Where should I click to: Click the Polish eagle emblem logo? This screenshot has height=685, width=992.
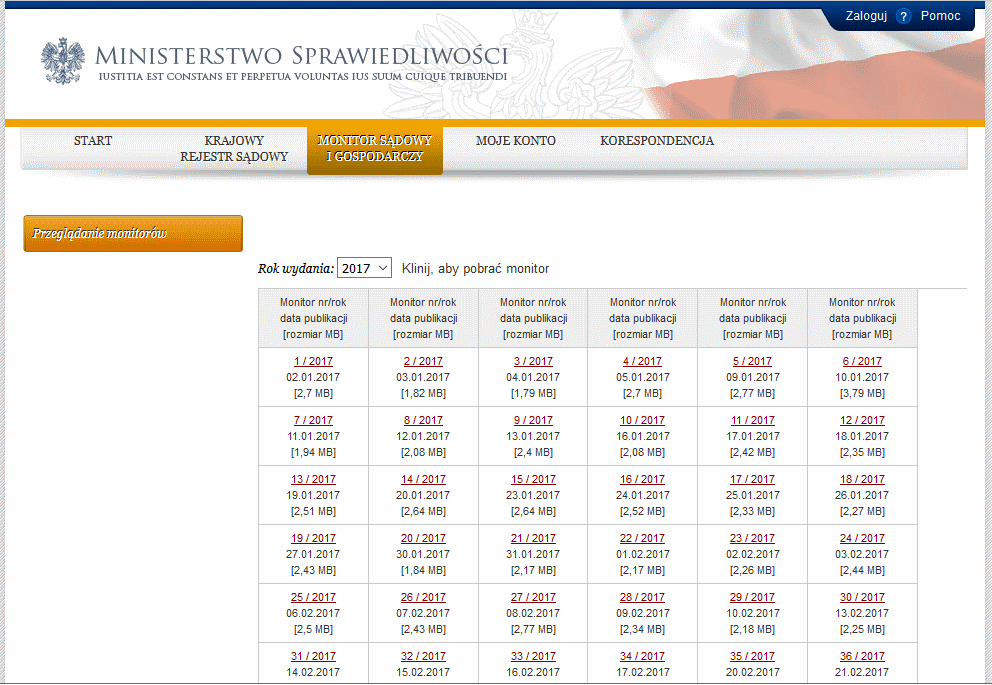pyautogui.click(x=63, y=61)
